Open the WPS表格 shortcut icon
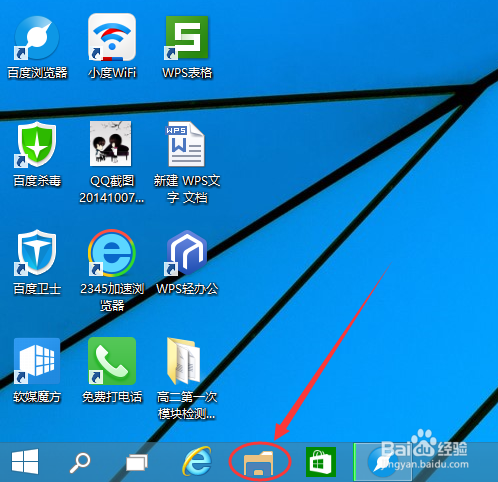 187,37
